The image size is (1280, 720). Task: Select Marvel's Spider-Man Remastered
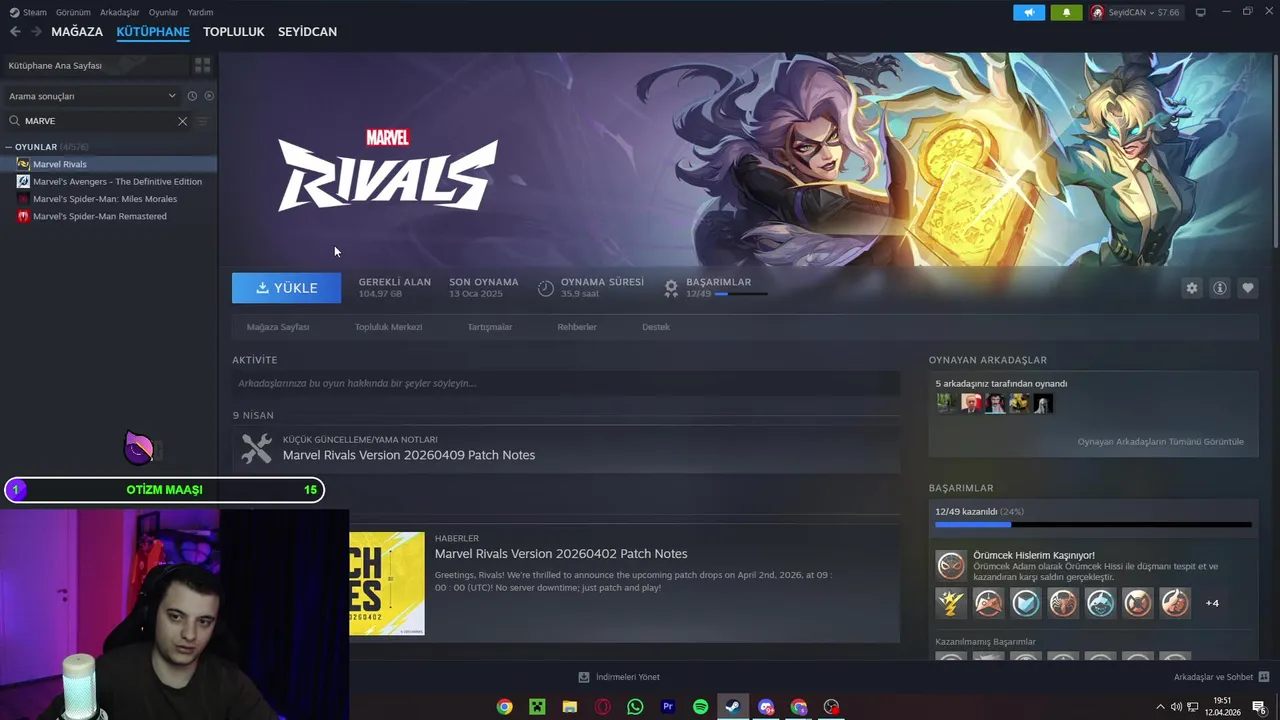coord(108,216)
